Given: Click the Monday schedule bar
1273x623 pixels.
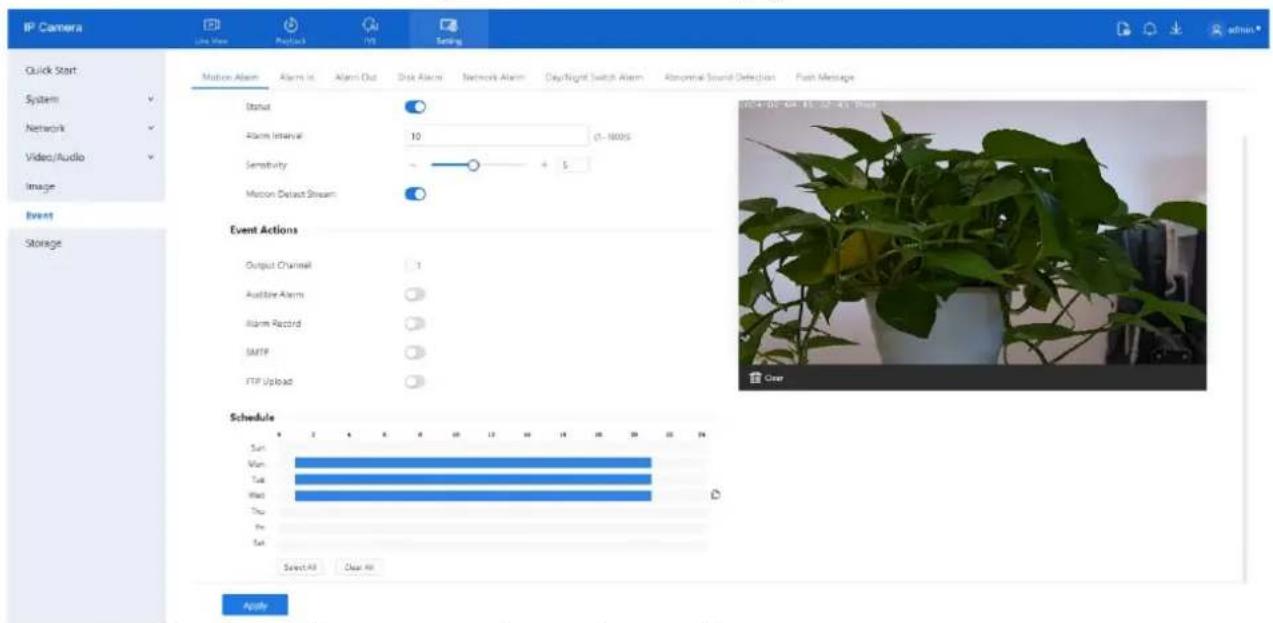Looking at the screenshot, I should (473, 463).
